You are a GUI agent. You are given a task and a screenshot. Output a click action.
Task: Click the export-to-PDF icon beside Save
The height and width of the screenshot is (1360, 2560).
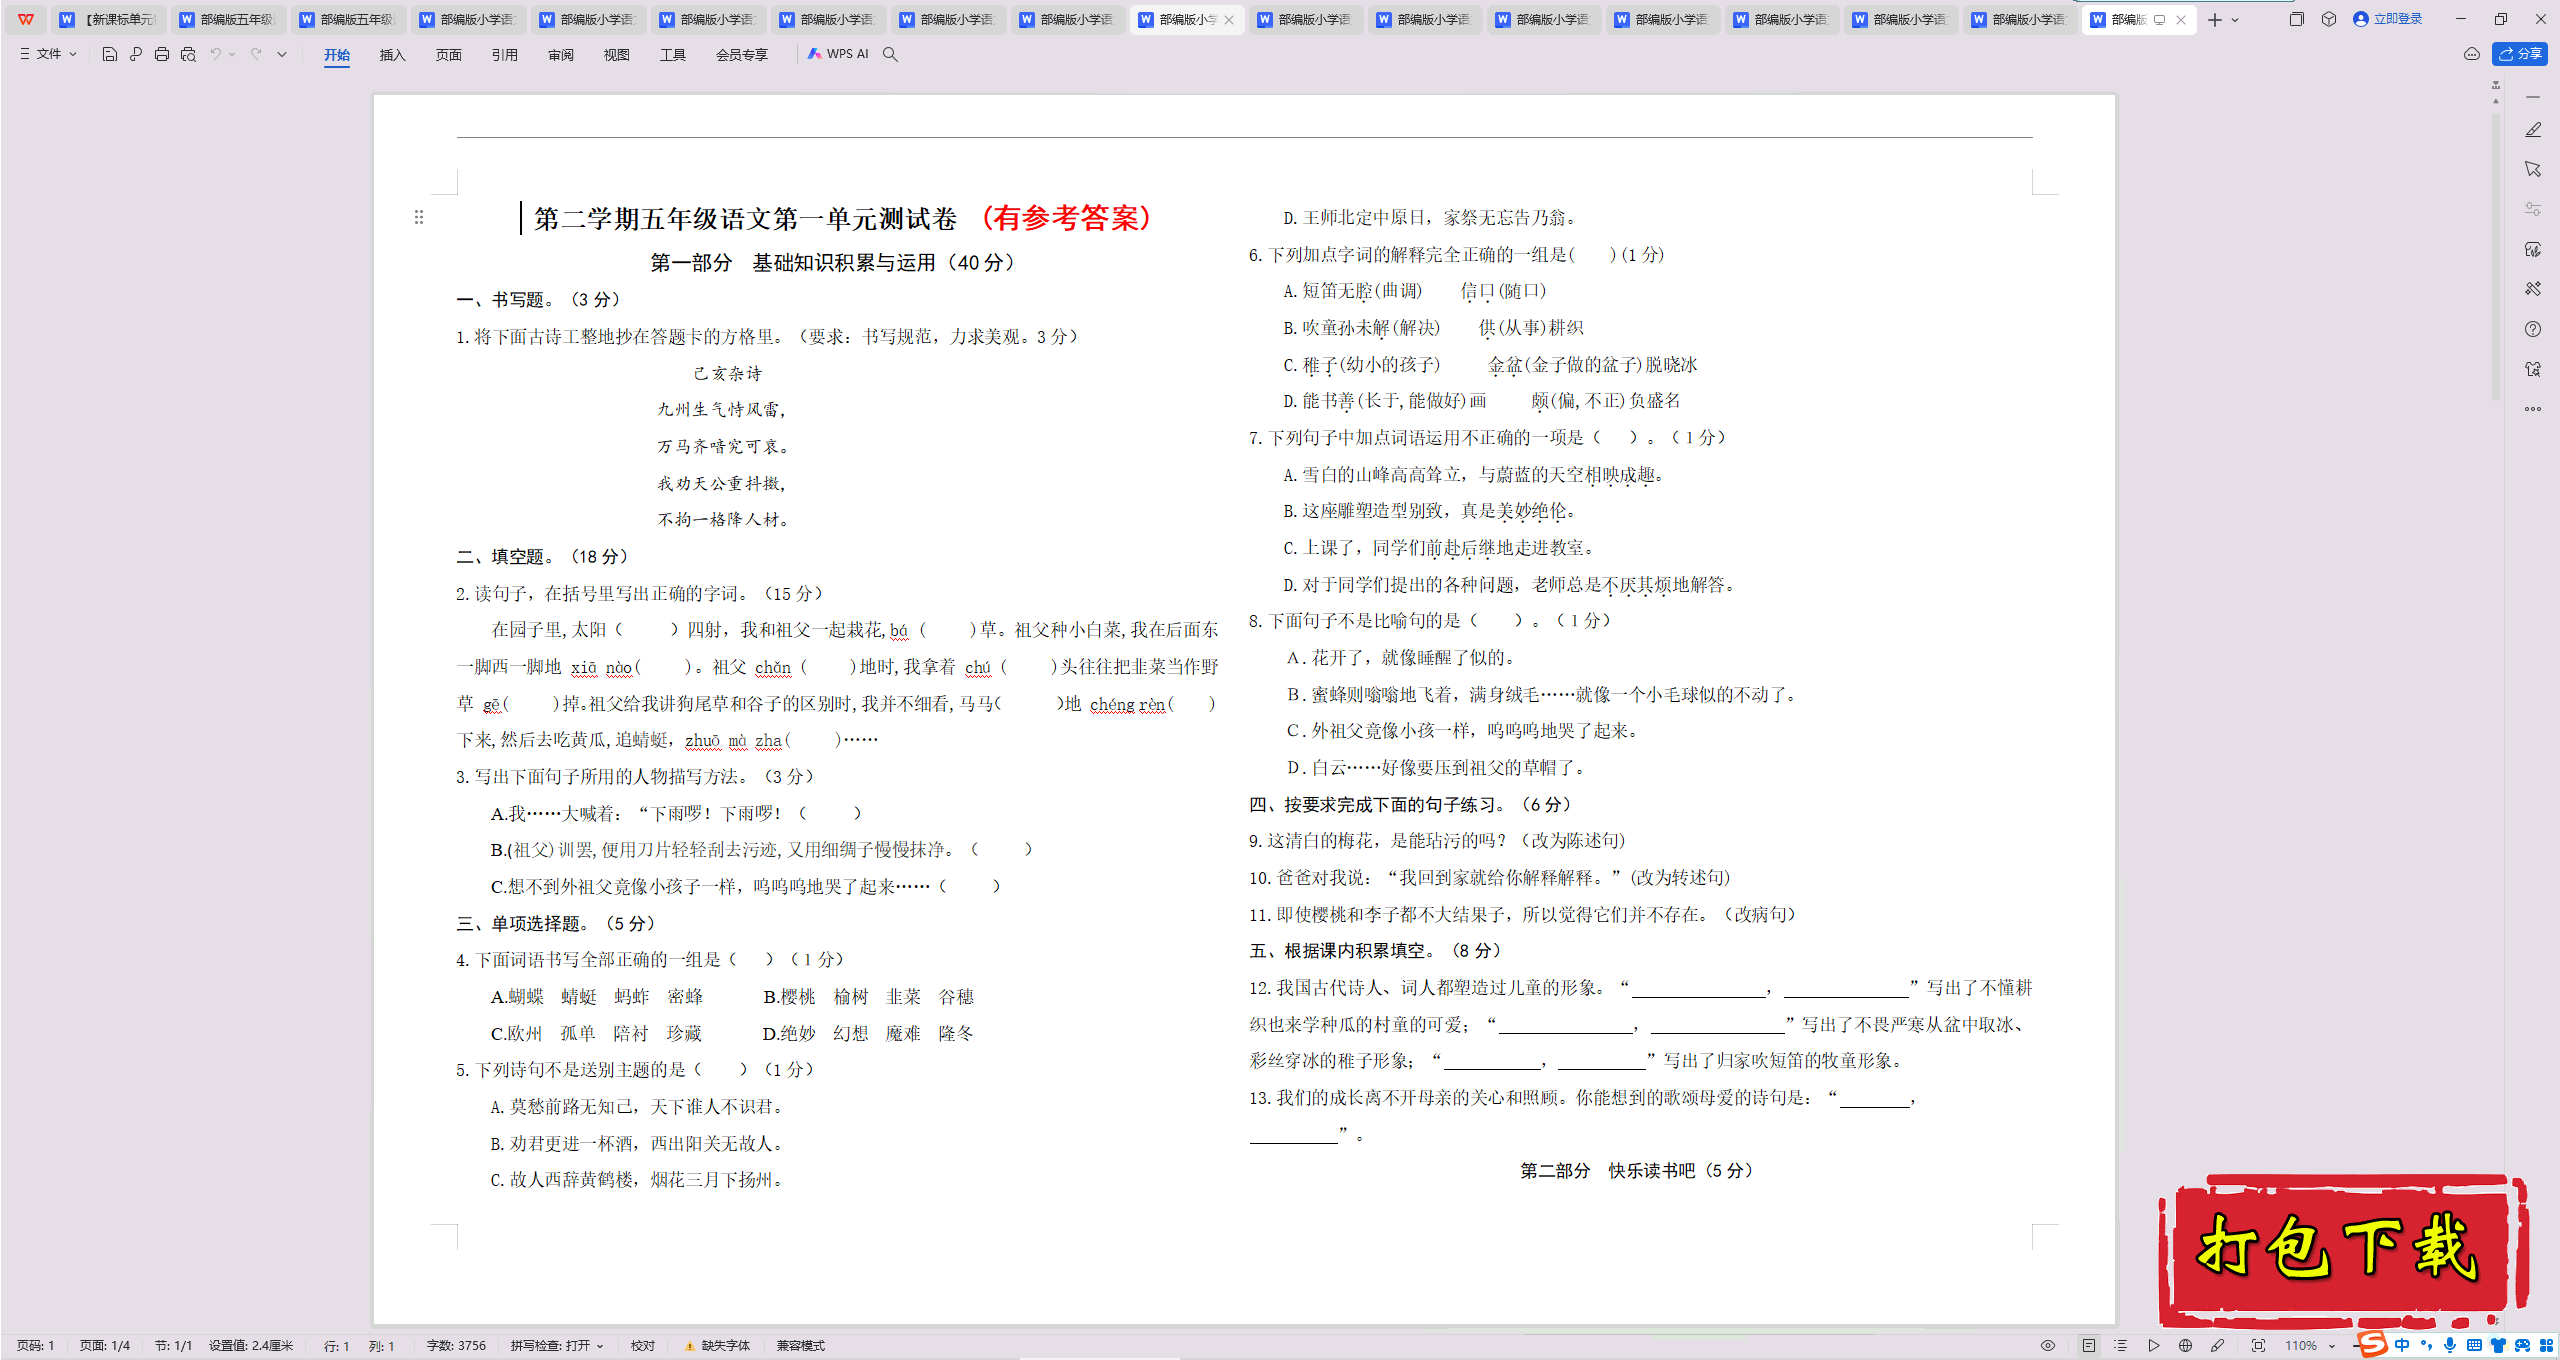pyautogui.click(x=136, y=54)
